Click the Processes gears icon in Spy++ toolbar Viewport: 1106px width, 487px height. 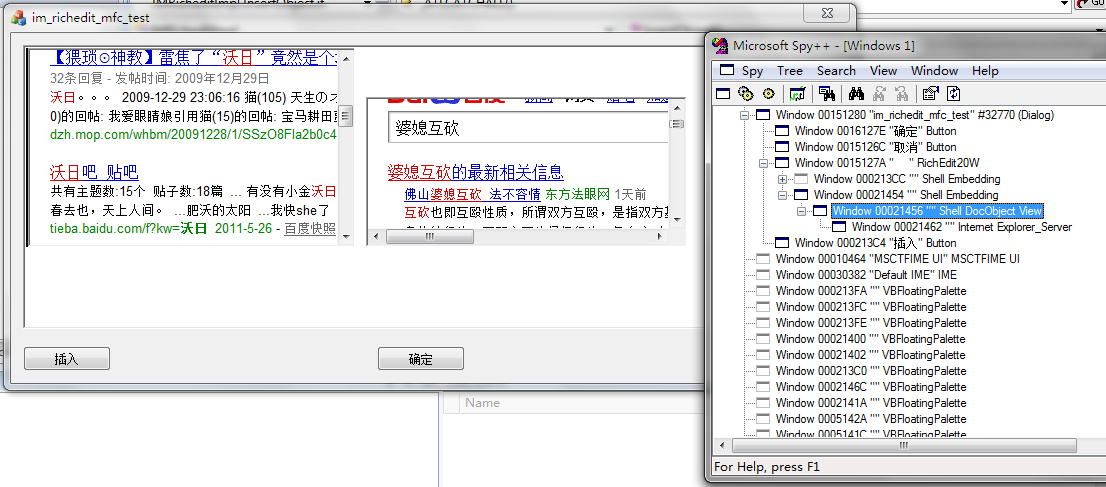[x=746, y=93]
